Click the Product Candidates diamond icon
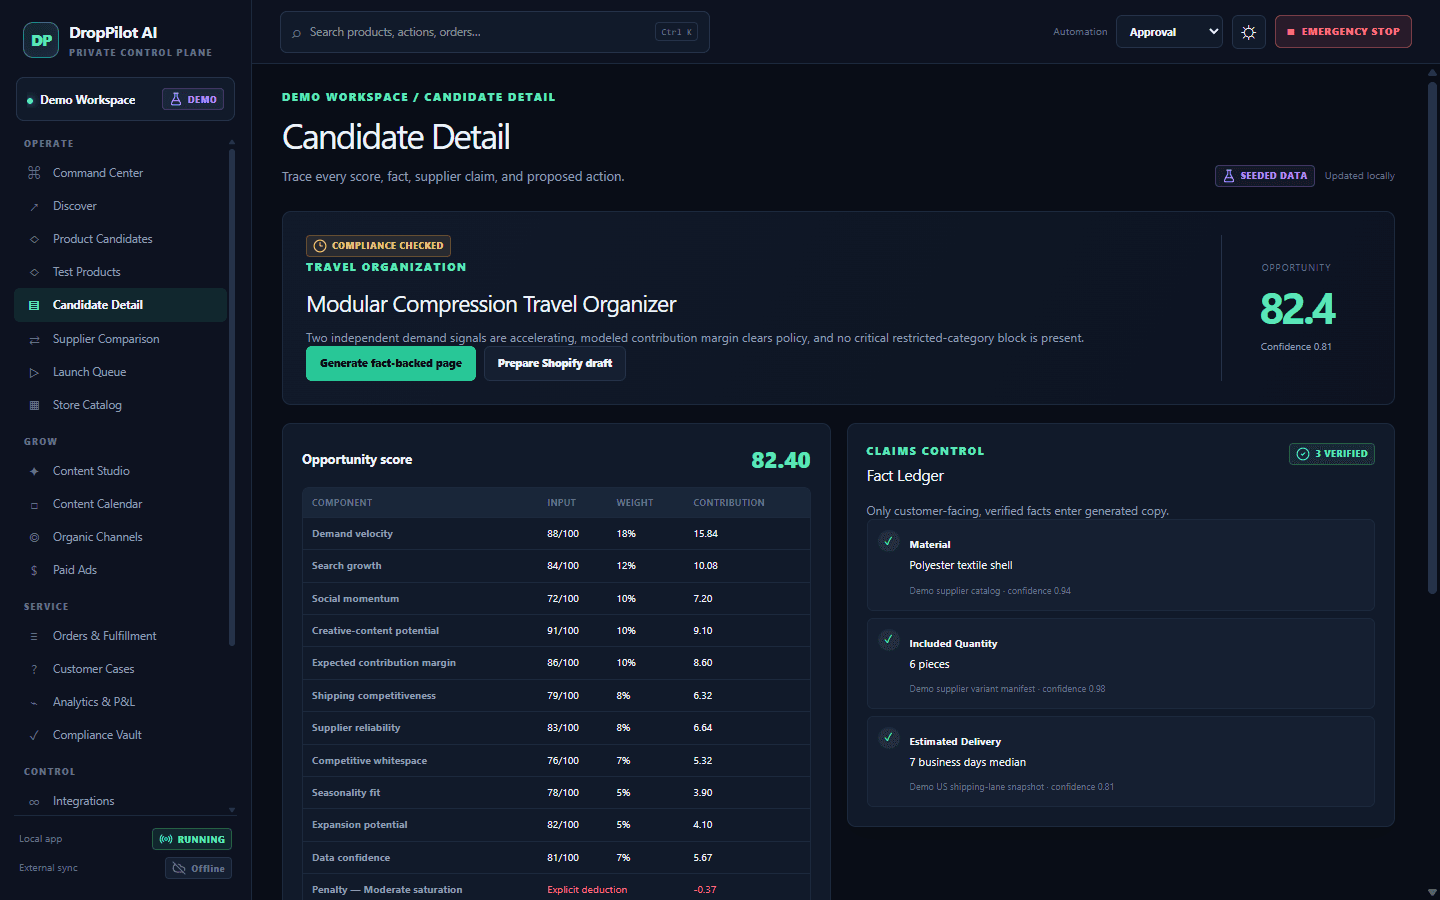The width and height of the screenshot is (1440, 900). (x=34, y=239)
